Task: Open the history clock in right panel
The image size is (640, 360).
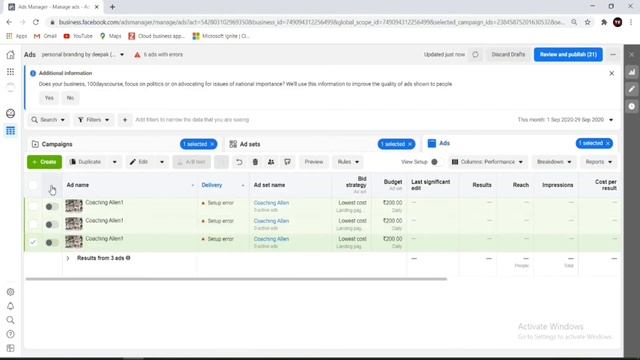Action: coord(632,106)
